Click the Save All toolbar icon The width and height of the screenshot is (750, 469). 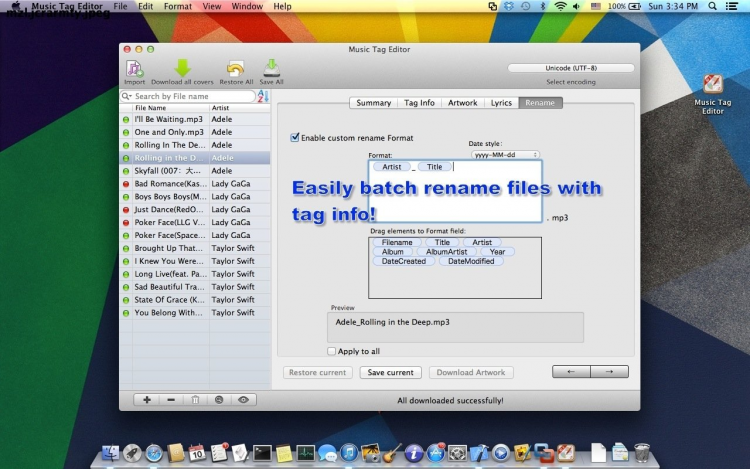tap(271, 68)
